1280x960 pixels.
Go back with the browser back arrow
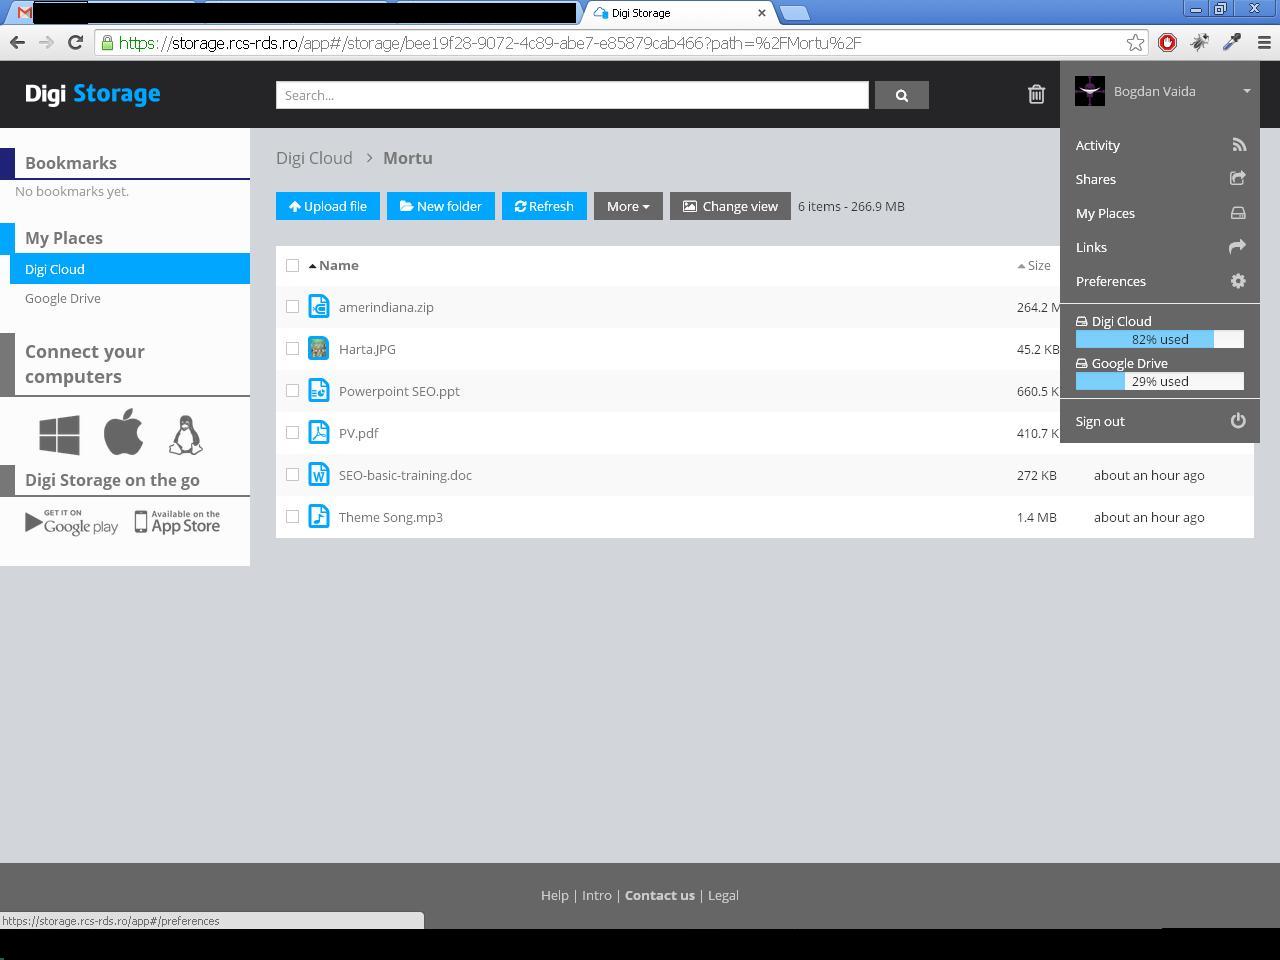[x=17, y=42]
